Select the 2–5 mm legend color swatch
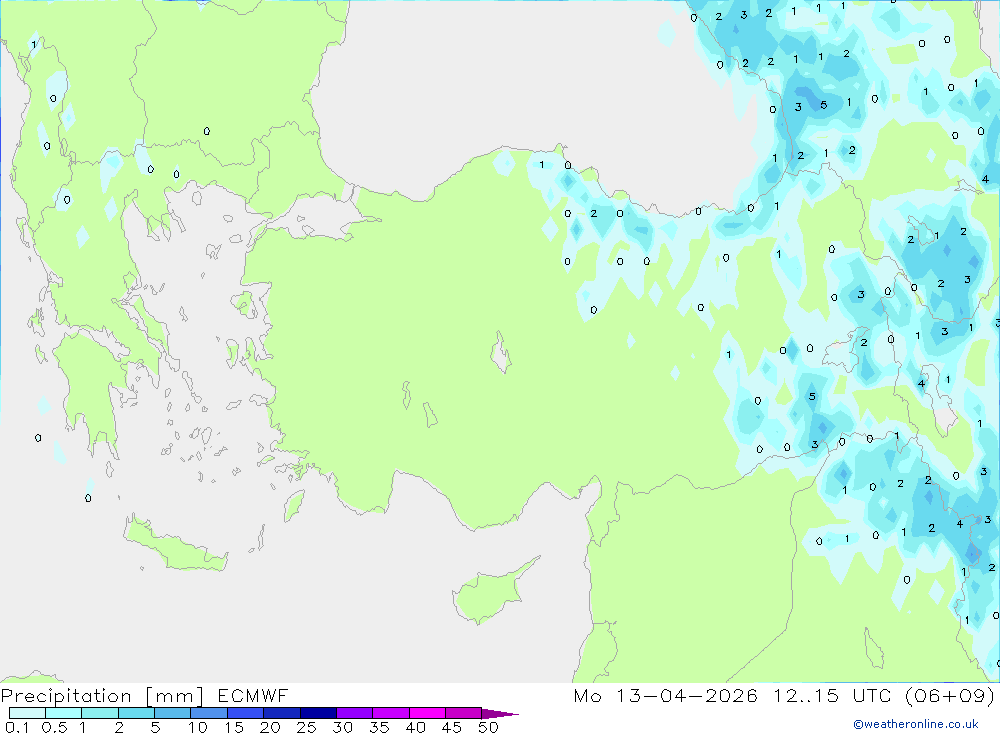Image resolution: width=1000 pixels, height=733 pixels. (x=136, y=713)
